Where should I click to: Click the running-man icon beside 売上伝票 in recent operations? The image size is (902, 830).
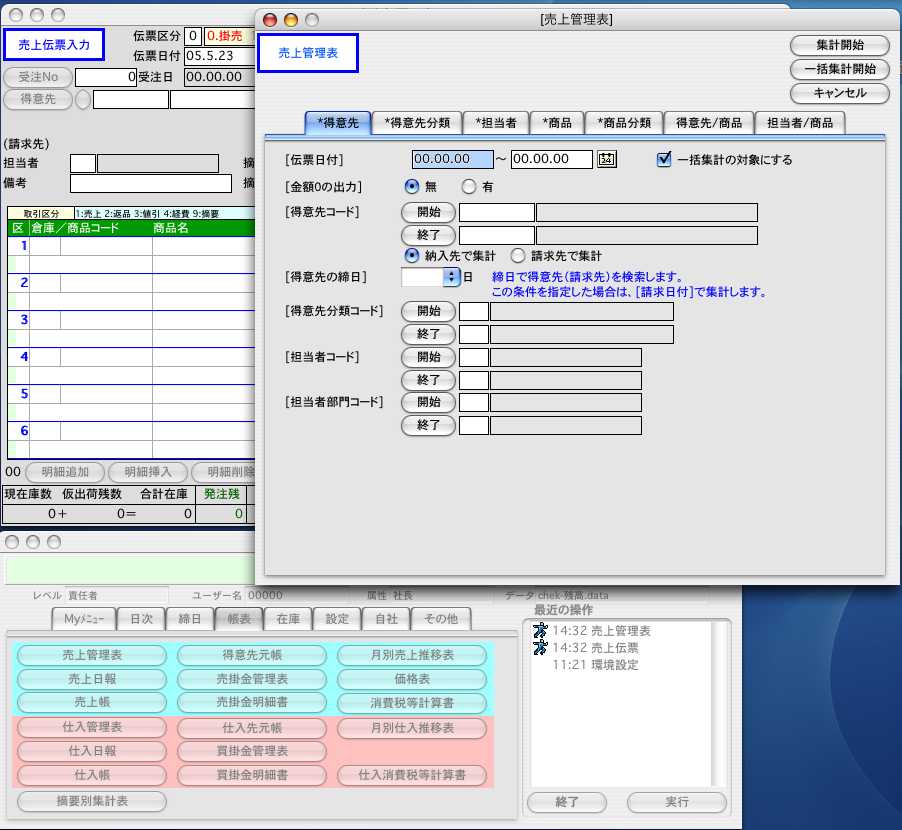click(x=540, y=648)
